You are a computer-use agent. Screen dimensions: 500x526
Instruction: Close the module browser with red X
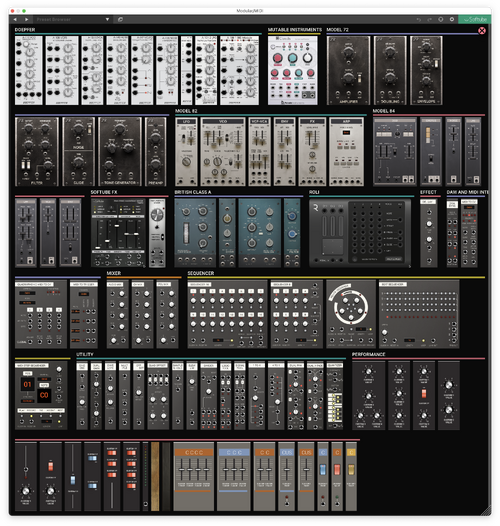tap(482, 31)
